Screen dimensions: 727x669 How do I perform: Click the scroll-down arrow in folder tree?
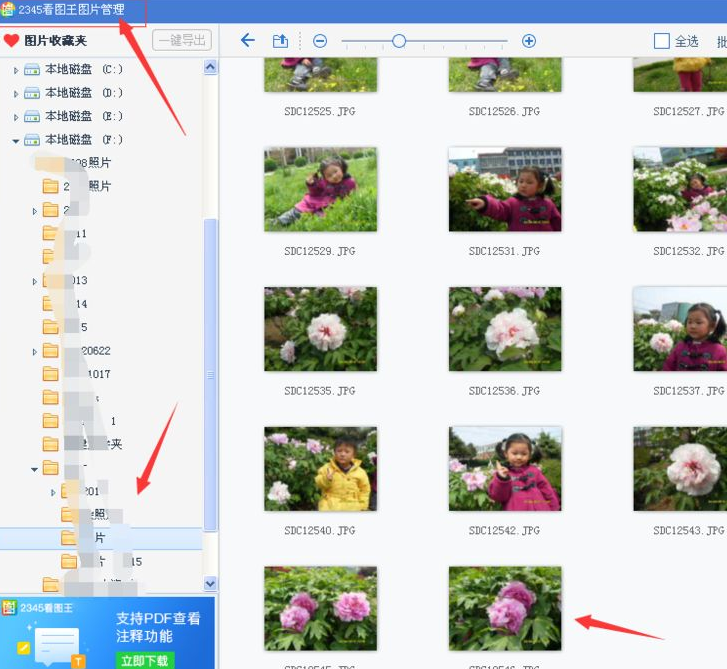(210, 583)
